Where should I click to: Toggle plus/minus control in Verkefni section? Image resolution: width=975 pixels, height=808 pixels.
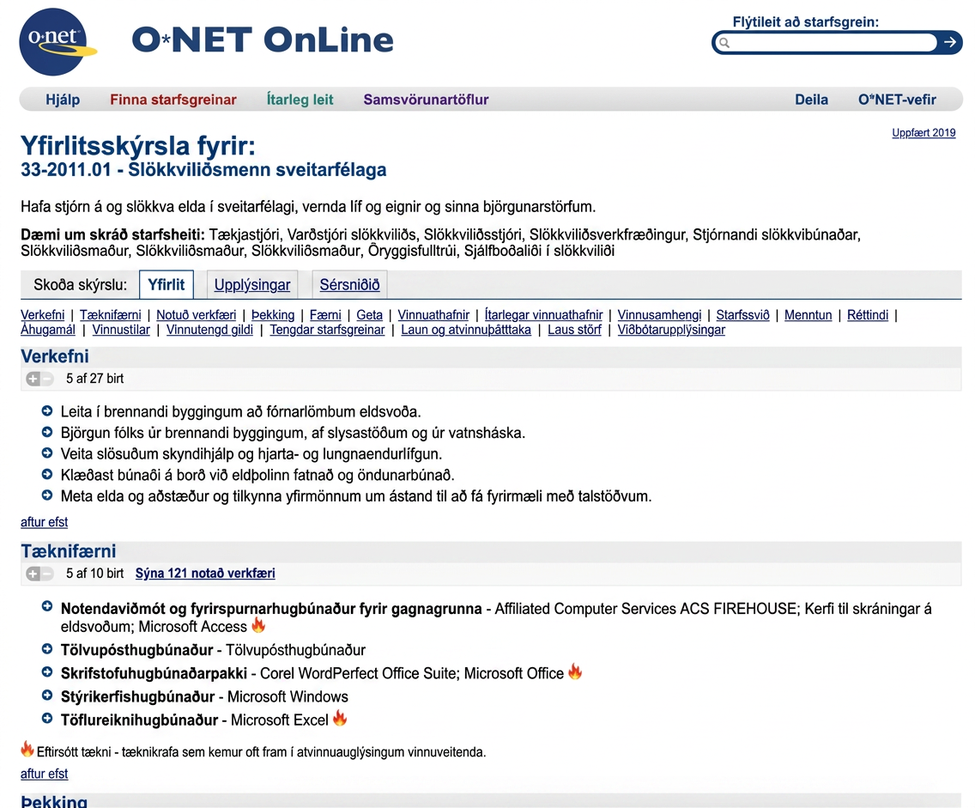(x=40, y=378)
